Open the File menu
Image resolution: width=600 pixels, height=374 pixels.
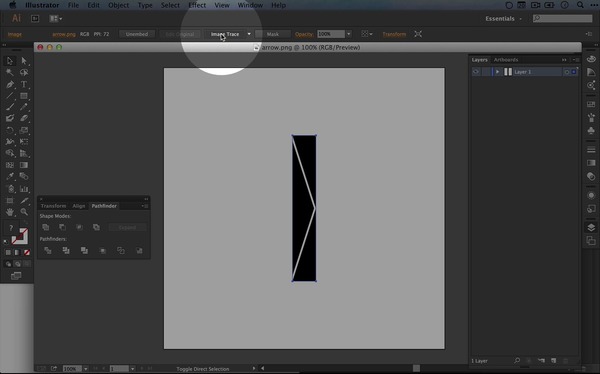[x=73, y=5]
